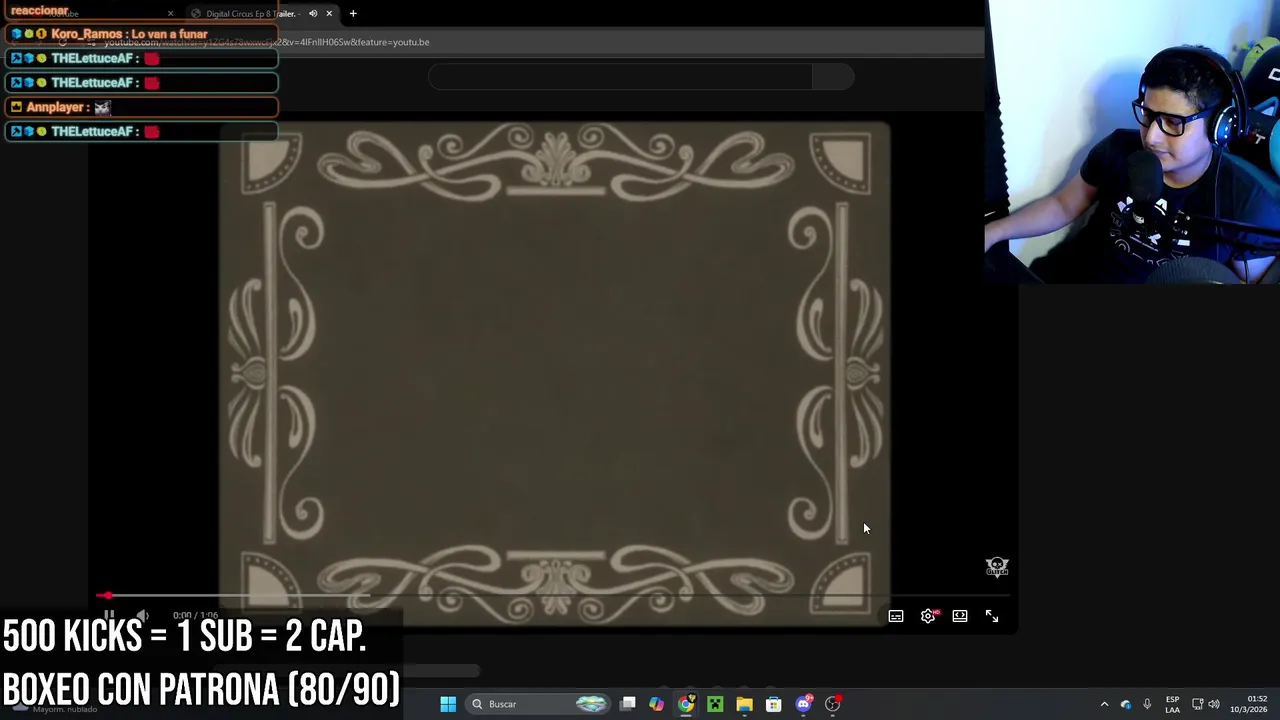Close the Digital Circus Ep 8 Trailer tab
Image resolution: width=1280 pixels, height=720 pixels.
(x=329, y=14)
